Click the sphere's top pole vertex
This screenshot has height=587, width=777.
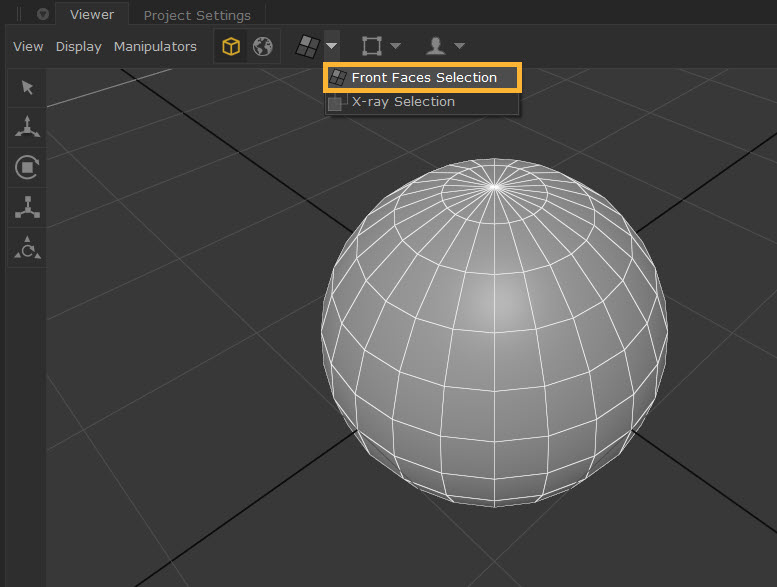point(494,186)
